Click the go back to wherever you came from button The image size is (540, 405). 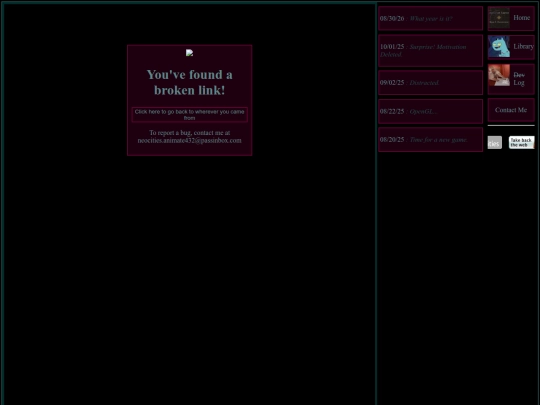click(189, 115)
